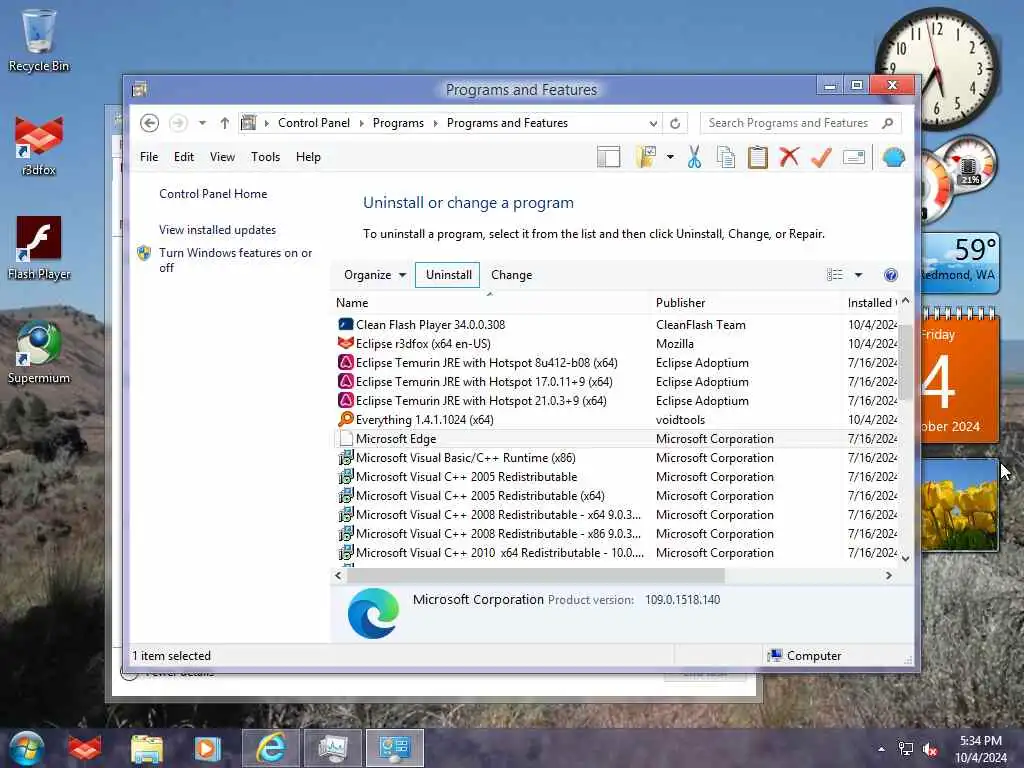This screenshot has width=1024, height=768.
Task: Click the tulips slideshow gadget thumbnail
Action: 959,505
